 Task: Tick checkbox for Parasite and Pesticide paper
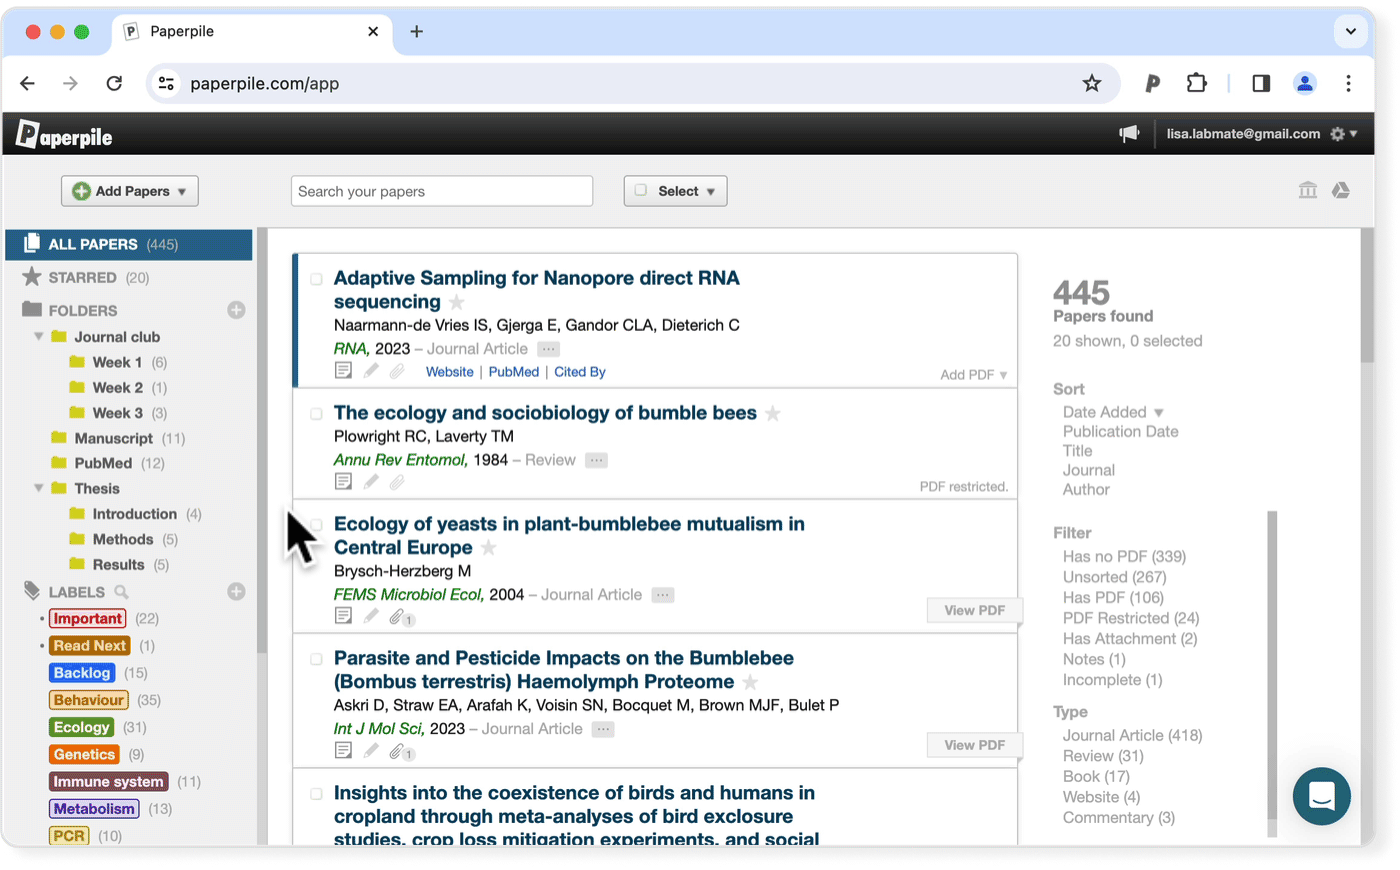point(316,659)
